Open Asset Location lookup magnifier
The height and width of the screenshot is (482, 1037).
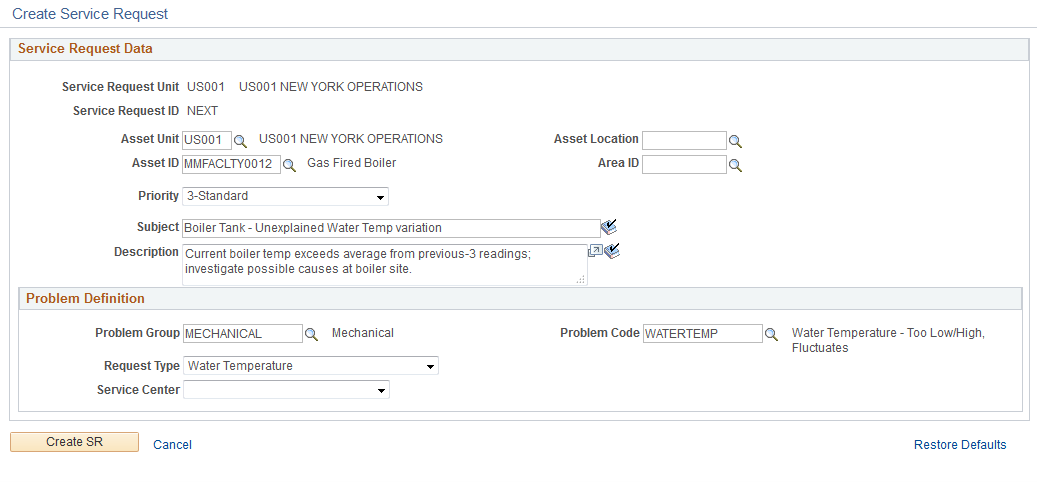click(735, 141)
